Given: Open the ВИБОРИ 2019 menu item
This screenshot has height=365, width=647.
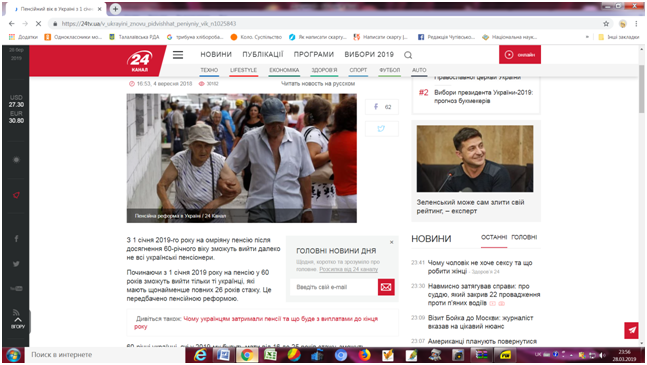Looking at the screenshot, I should pyautogui.click(x=369, y=54).
